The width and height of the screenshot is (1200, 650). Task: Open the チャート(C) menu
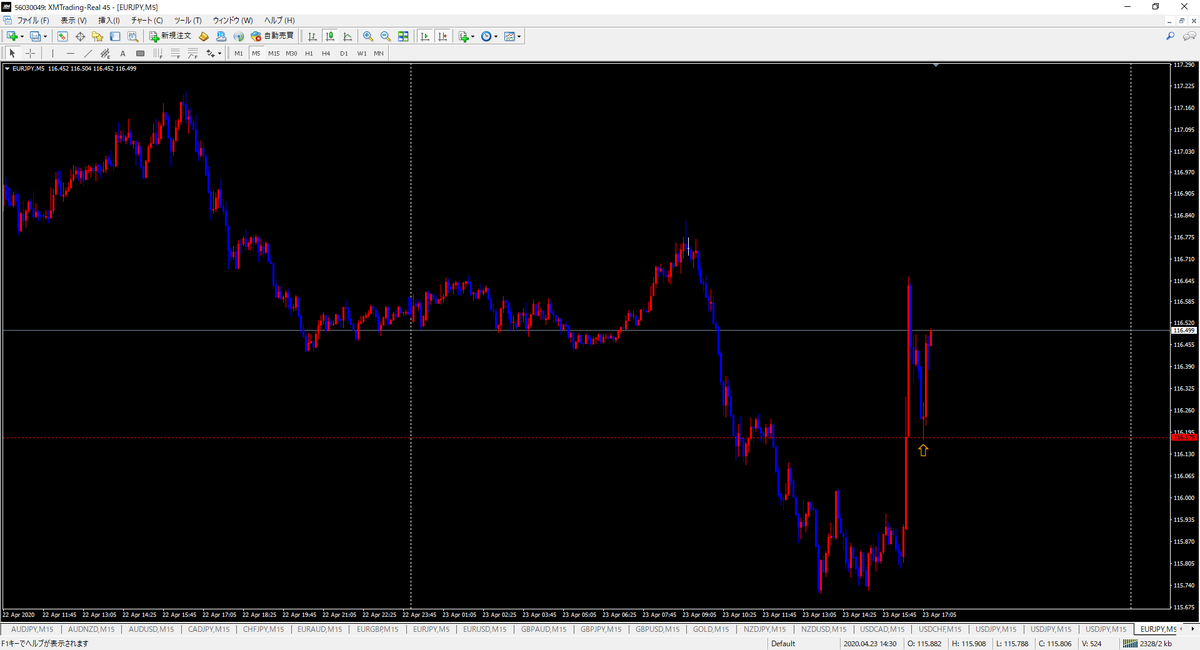click(147, 20)
